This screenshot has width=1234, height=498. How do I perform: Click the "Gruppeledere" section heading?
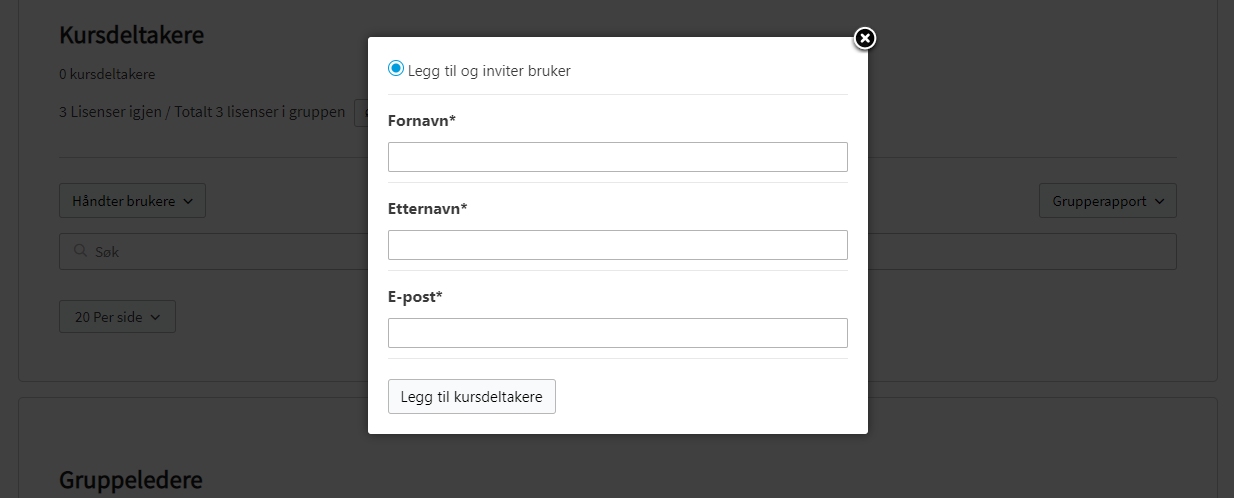[130, 480]
